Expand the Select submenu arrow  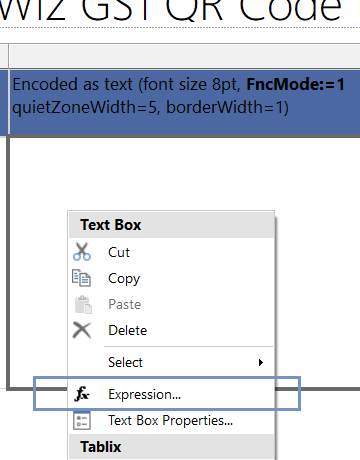[261, 362]
